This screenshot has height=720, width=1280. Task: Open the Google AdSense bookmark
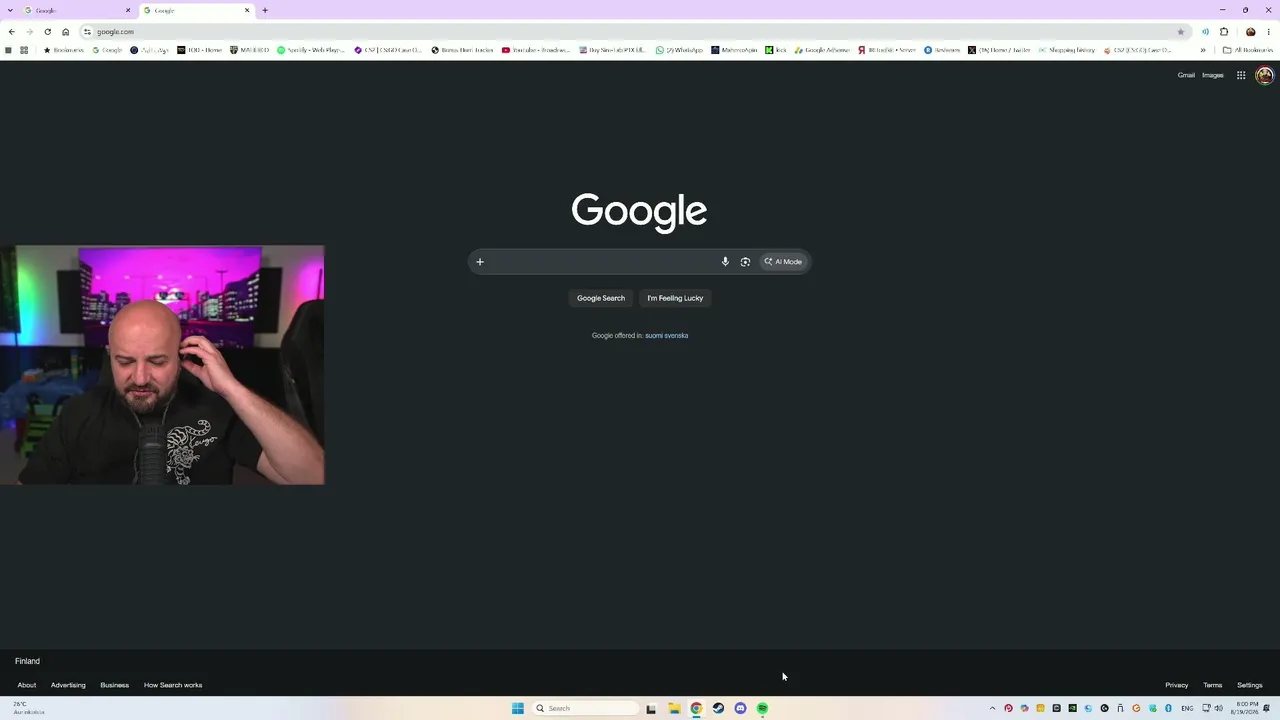pos(822,50)
